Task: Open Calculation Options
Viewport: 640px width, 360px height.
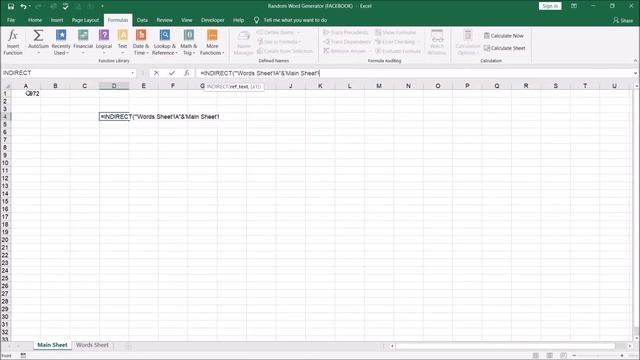Action: click(x=468, y=42)
